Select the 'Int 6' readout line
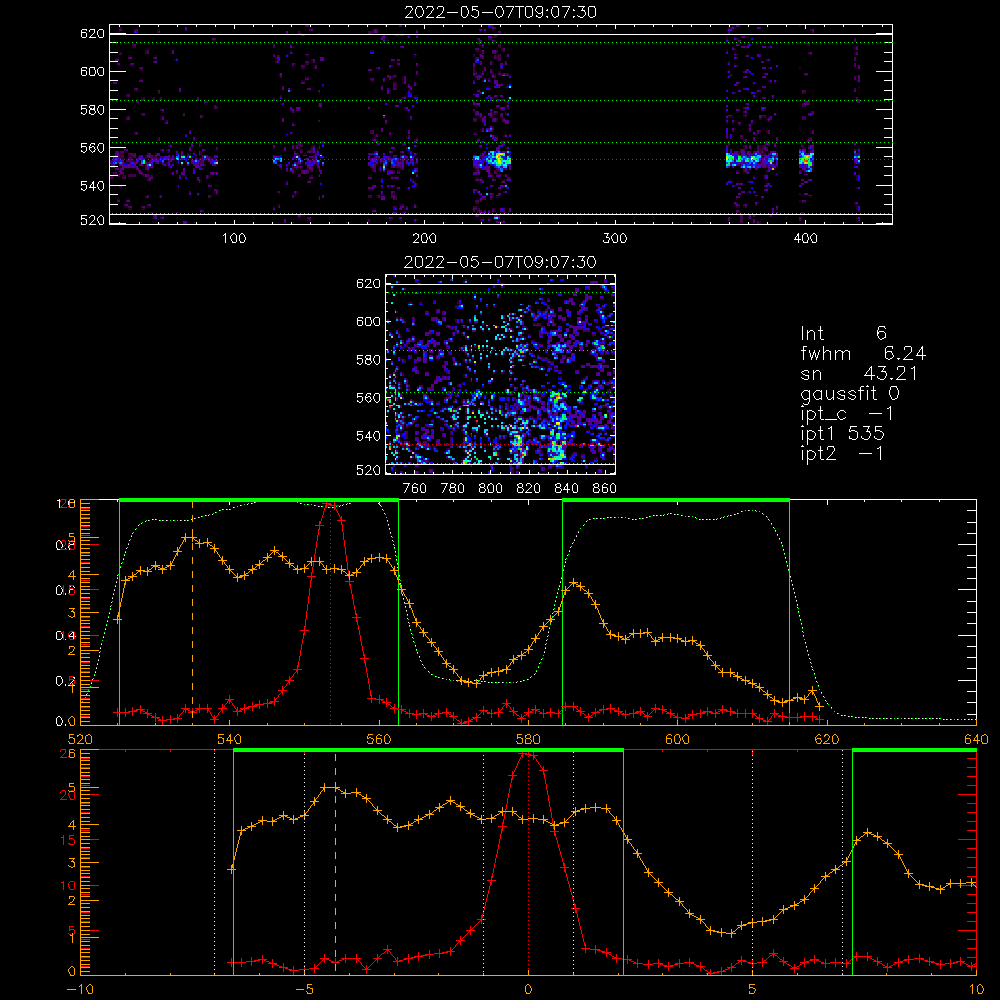Image resolution: width=1000 pixels, height=1000 pixels. click(x=843, y=333)
